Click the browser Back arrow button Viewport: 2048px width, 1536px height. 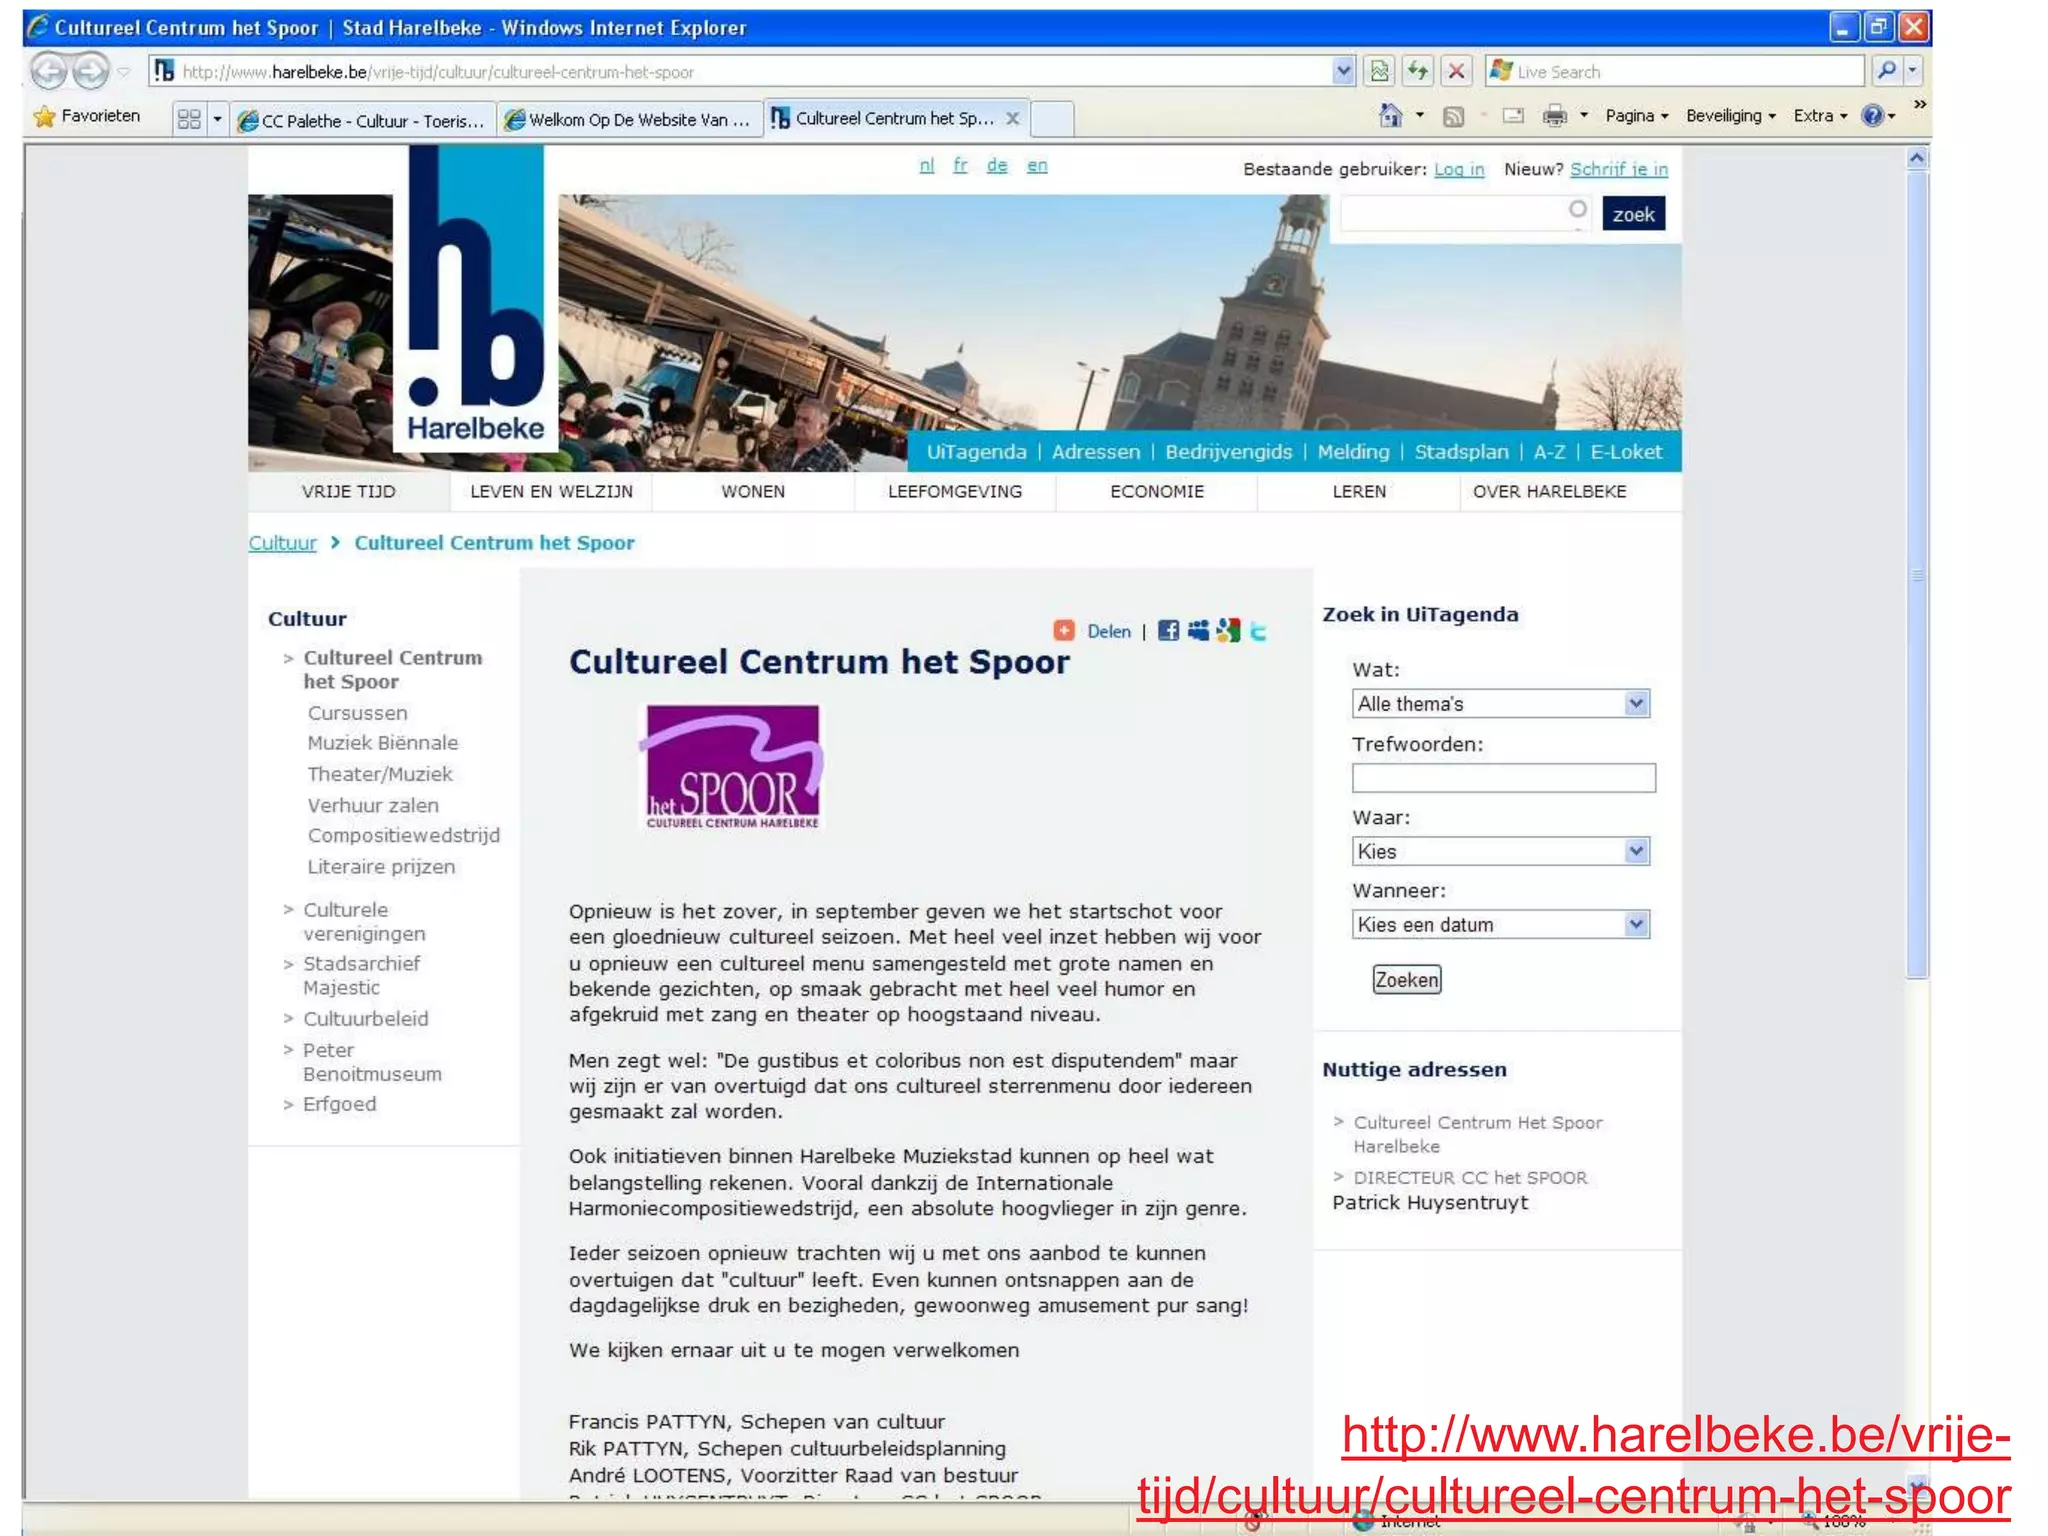(48, 72)
